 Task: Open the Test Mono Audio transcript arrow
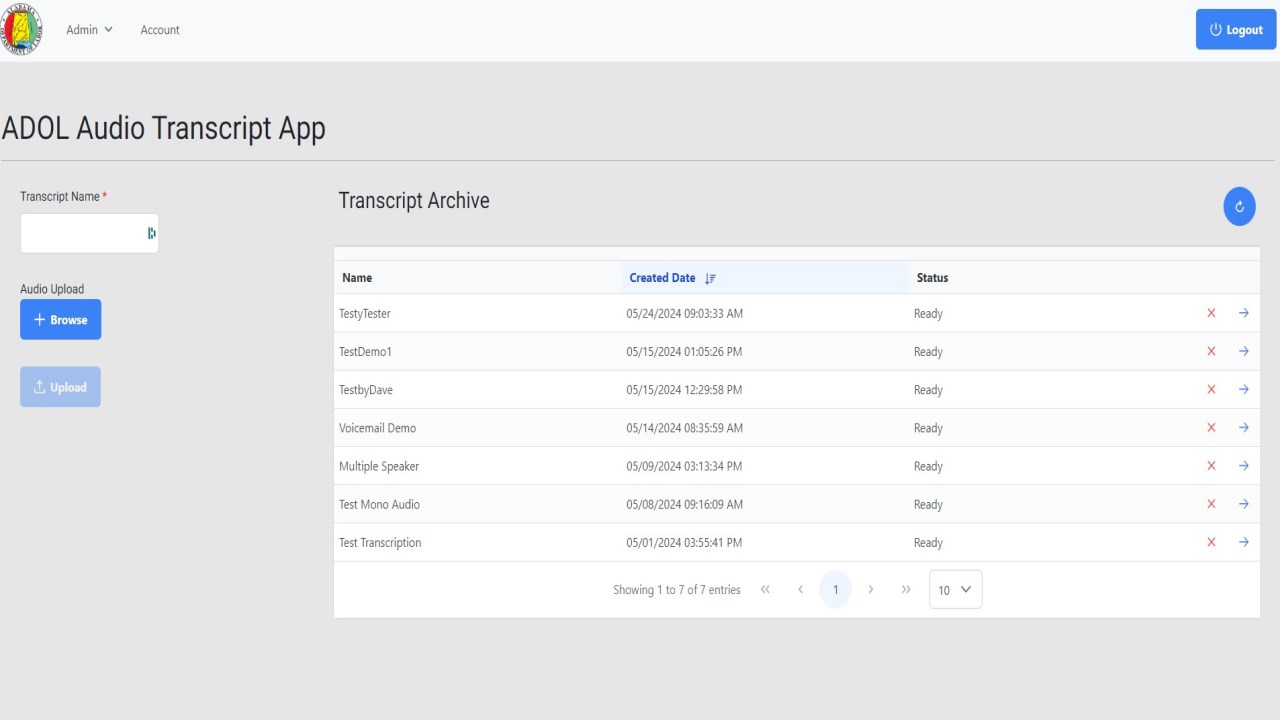point(1244,504)
